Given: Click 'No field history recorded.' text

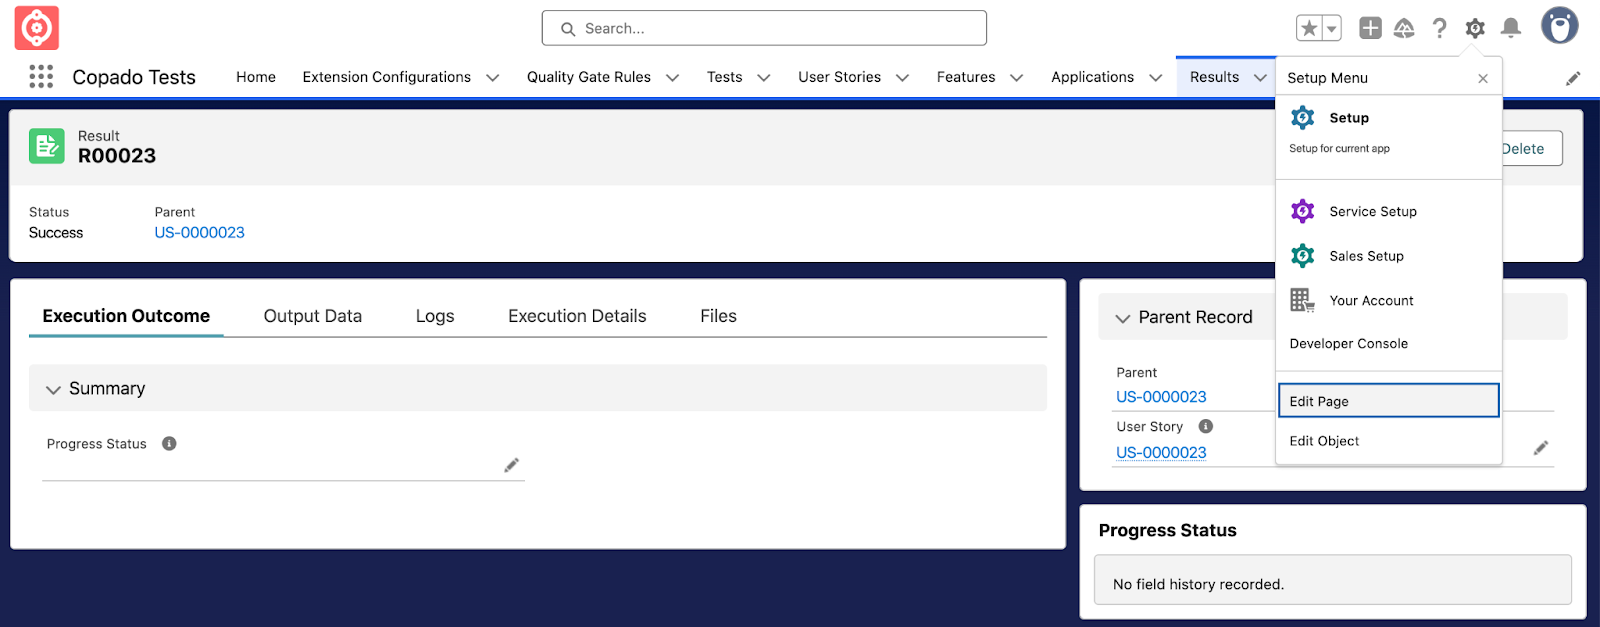Looking at the screenshot, I should tap(1198, 585).
